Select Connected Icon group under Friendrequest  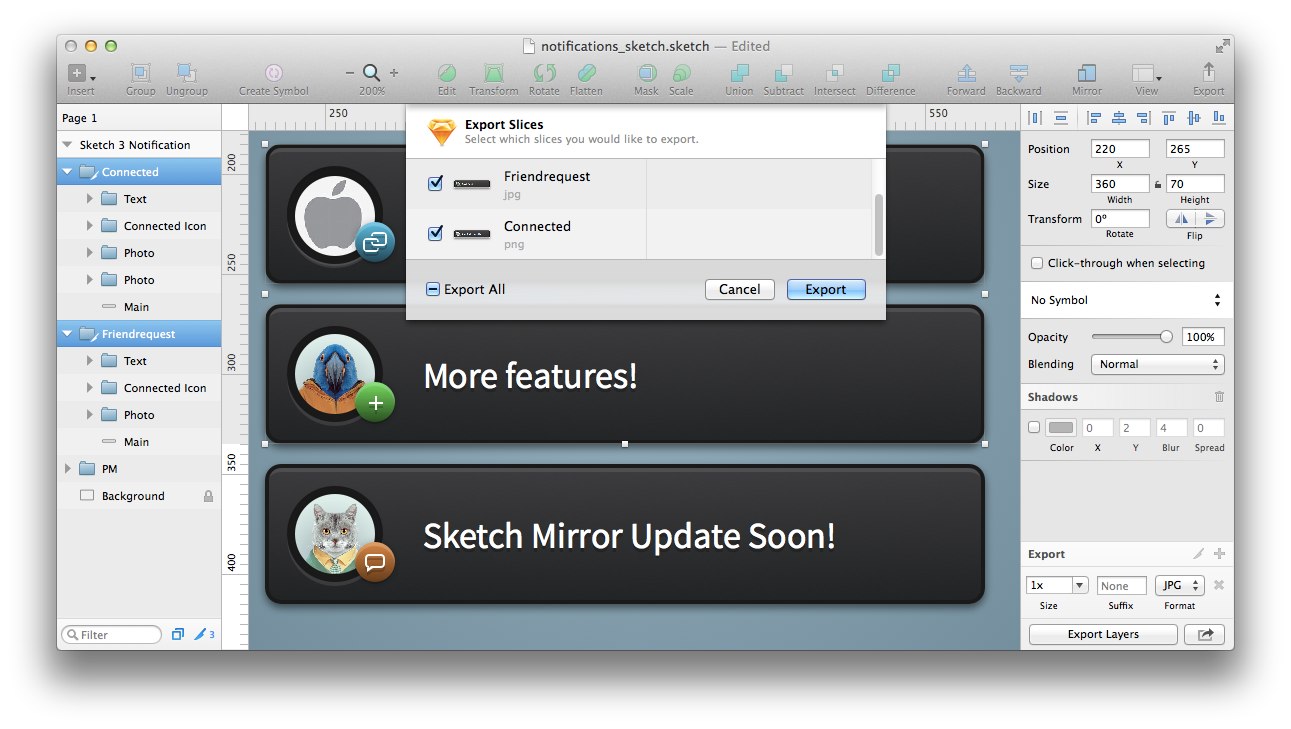point(139,388)
